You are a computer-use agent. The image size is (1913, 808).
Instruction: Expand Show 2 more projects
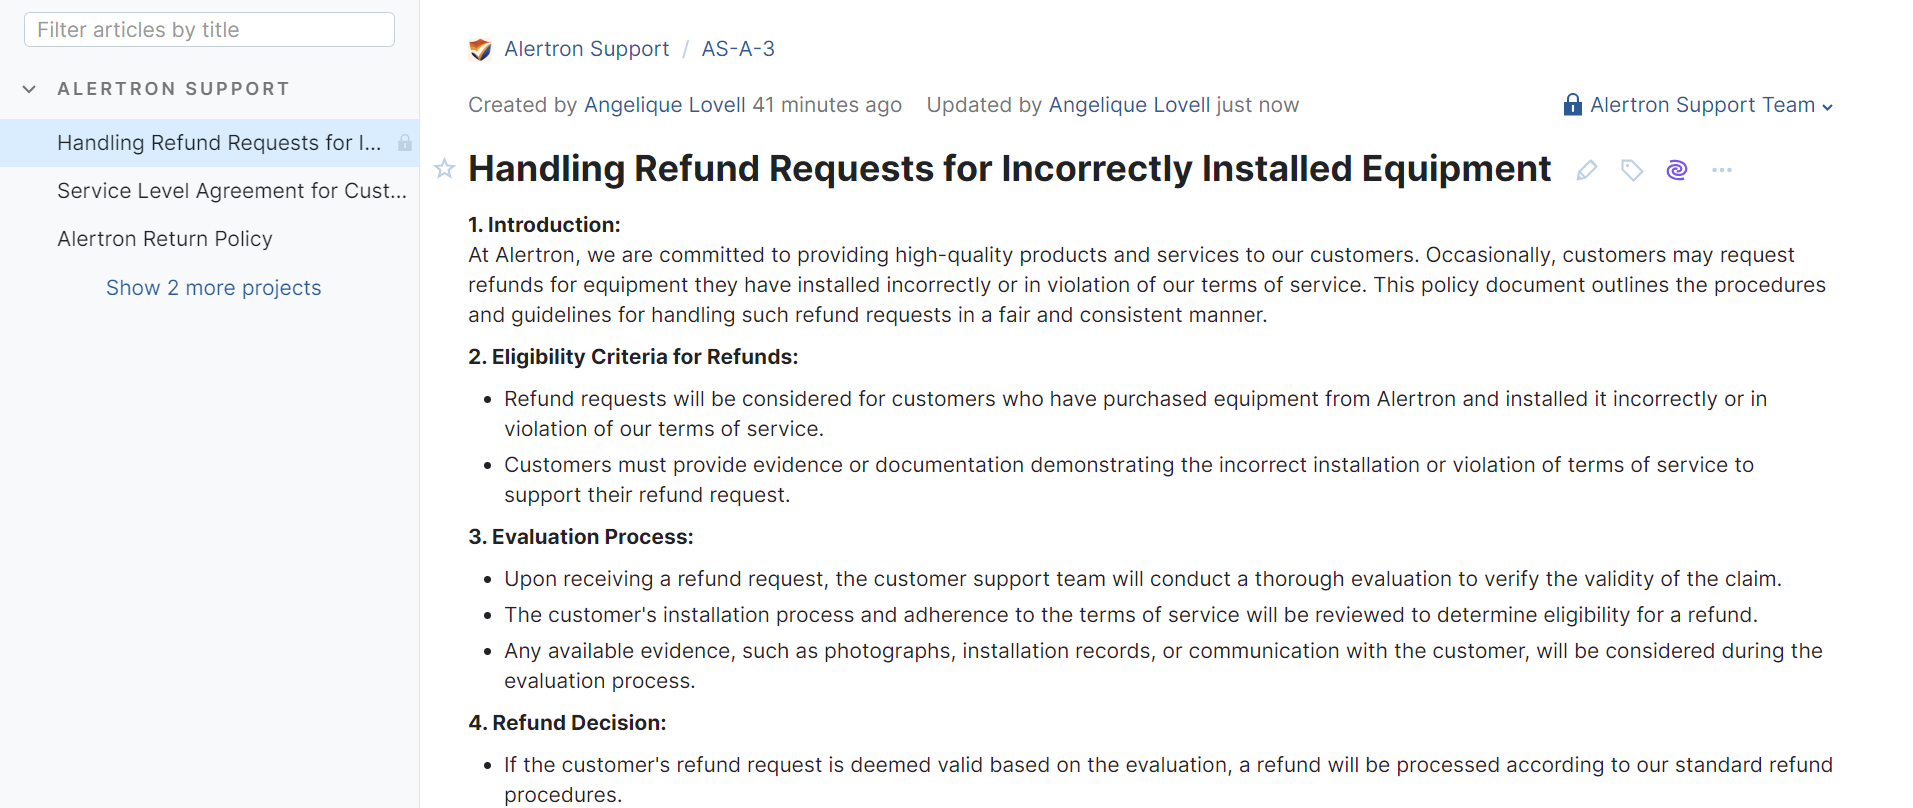click(x=213, y=288)
